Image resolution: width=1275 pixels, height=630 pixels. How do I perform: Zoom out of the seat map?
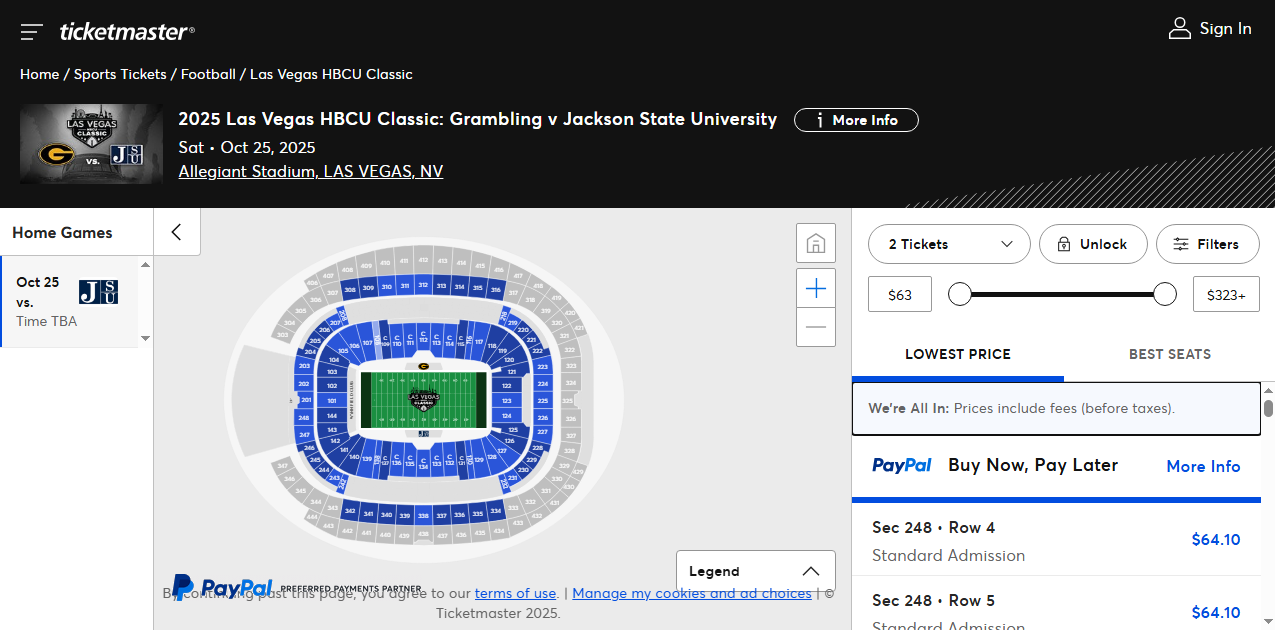[815, 327]
